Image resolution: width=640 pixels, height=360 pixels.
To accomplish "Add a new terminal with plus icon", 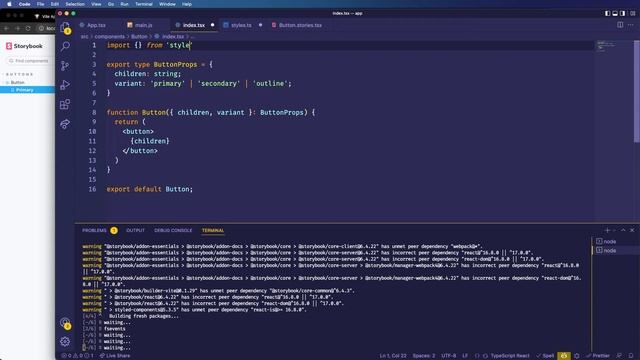I will (x=607, y=230).
